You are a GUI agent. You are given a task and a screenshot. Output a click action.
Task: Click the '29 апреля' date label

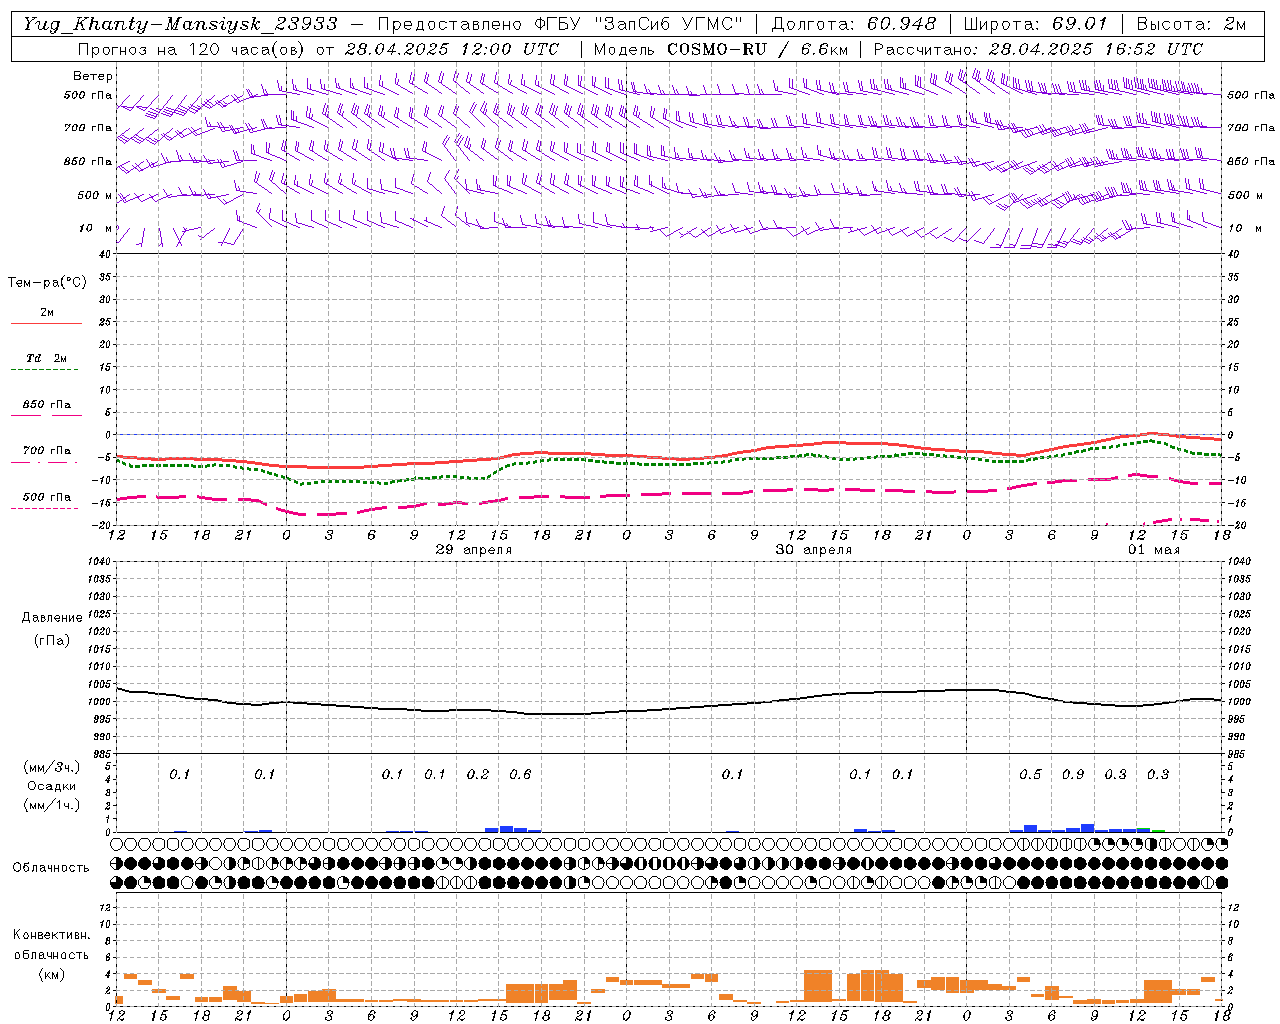coord(474,550)
